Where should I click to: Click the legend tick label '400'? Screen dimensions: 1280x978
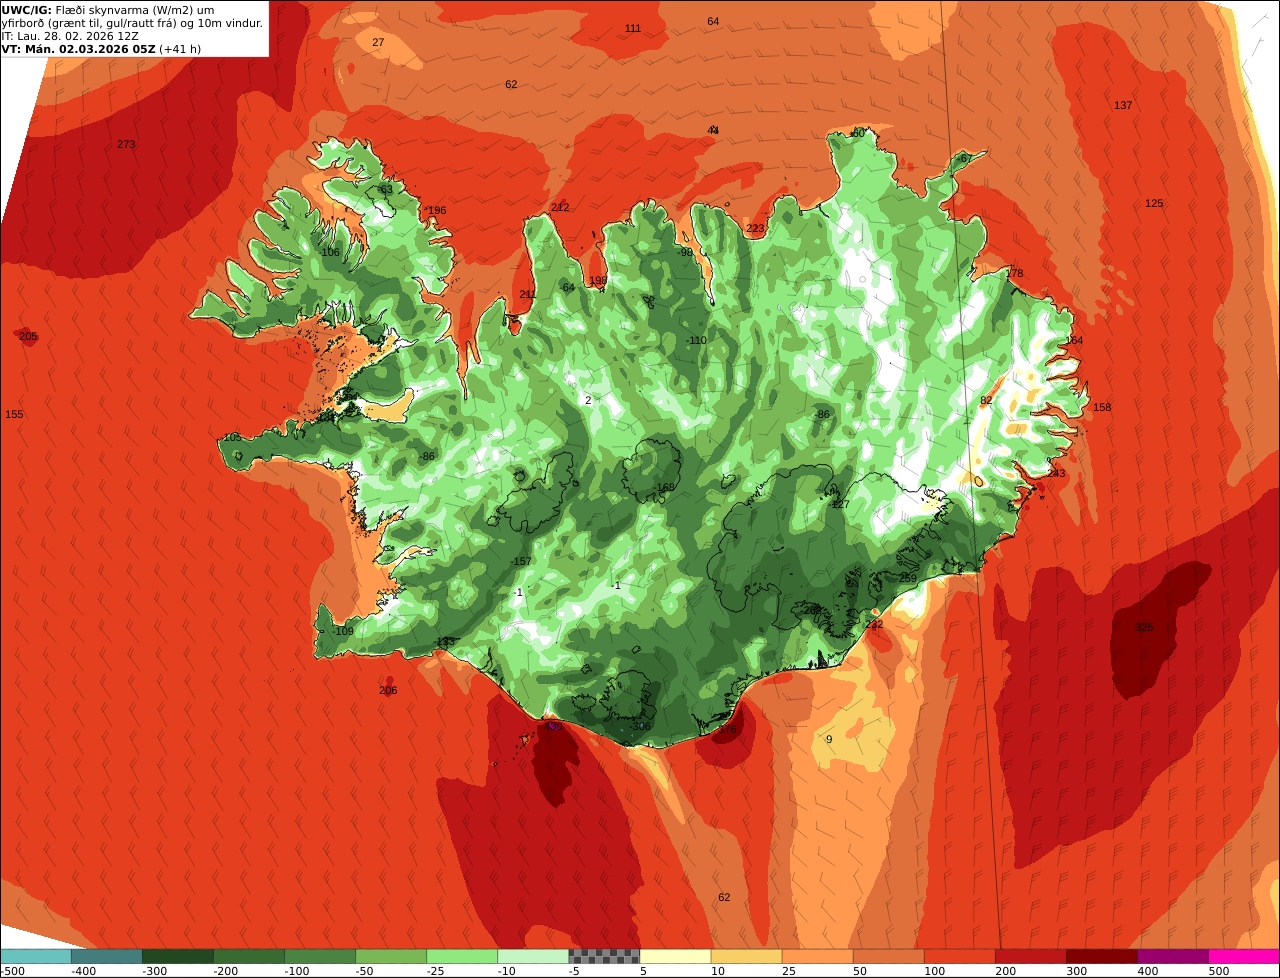coord(1148,970)
